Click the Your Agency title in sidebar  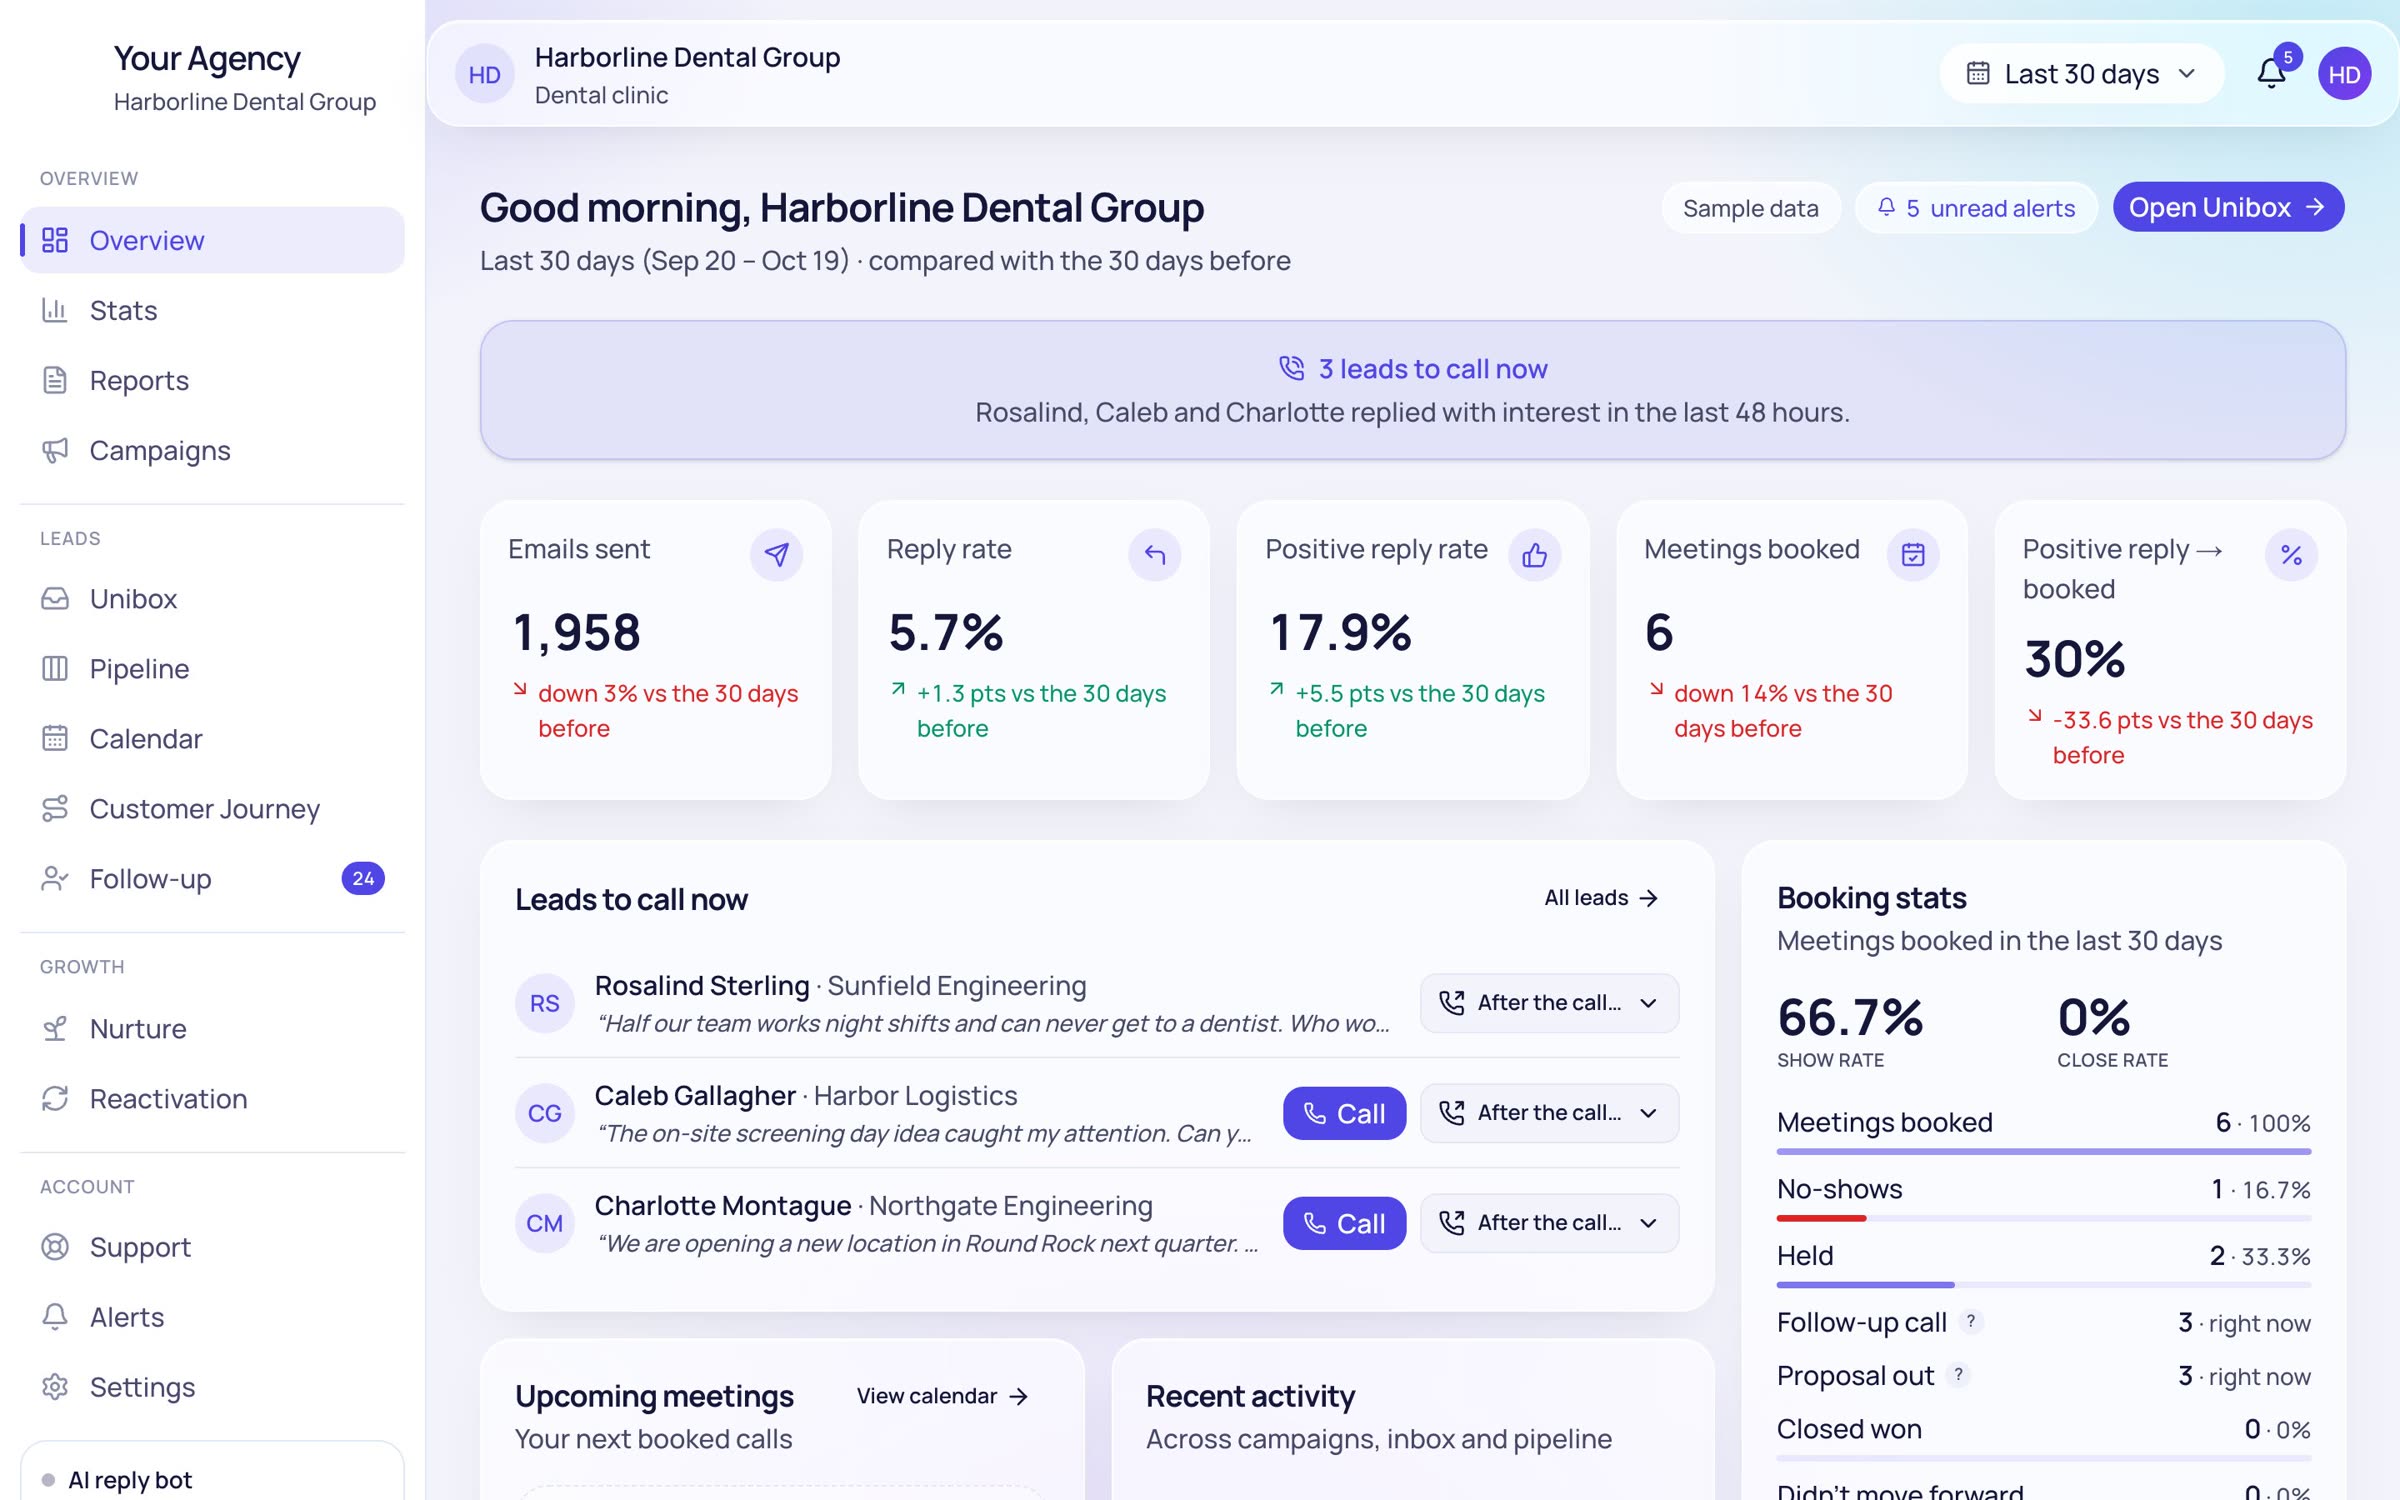pyautogui.click(x=207, y=59)
